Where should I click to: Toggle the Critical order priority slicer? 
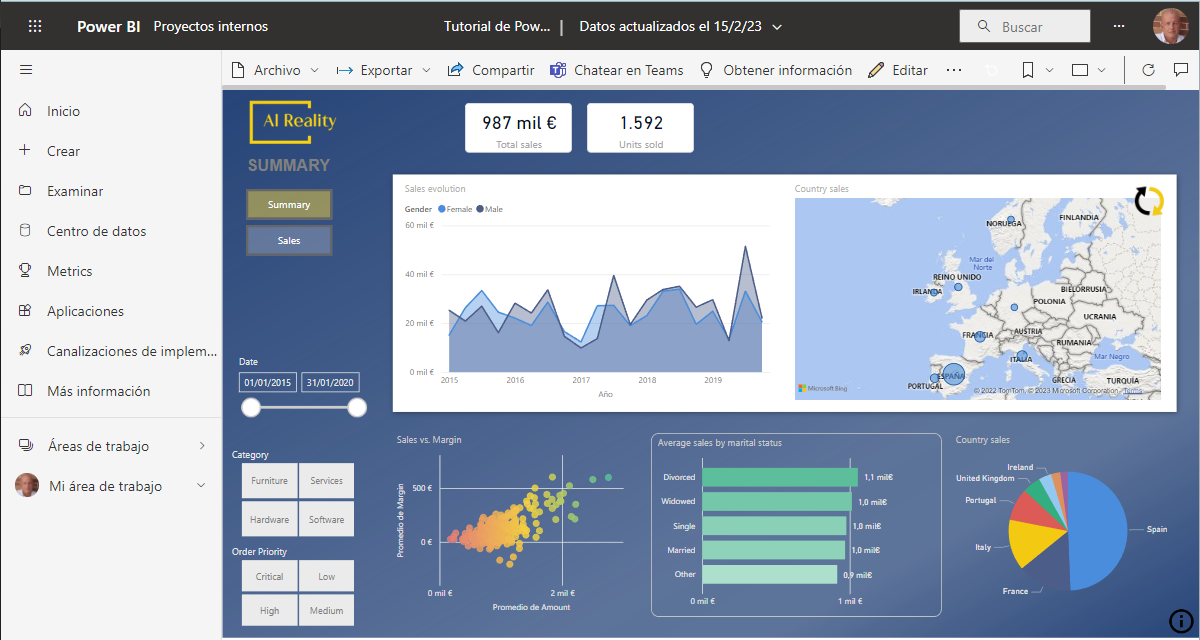tap(269, 577)
